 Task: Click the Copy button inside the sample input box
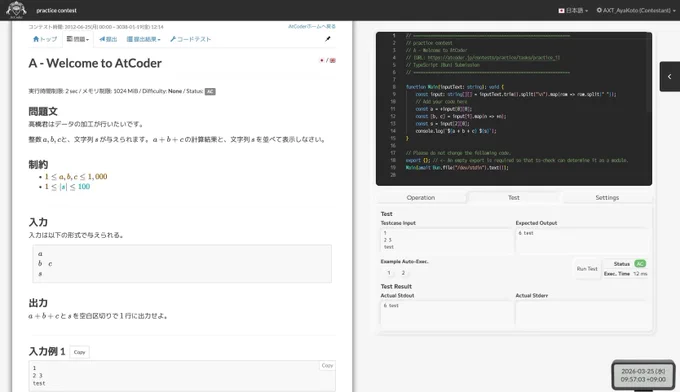[x=327, y=366]
